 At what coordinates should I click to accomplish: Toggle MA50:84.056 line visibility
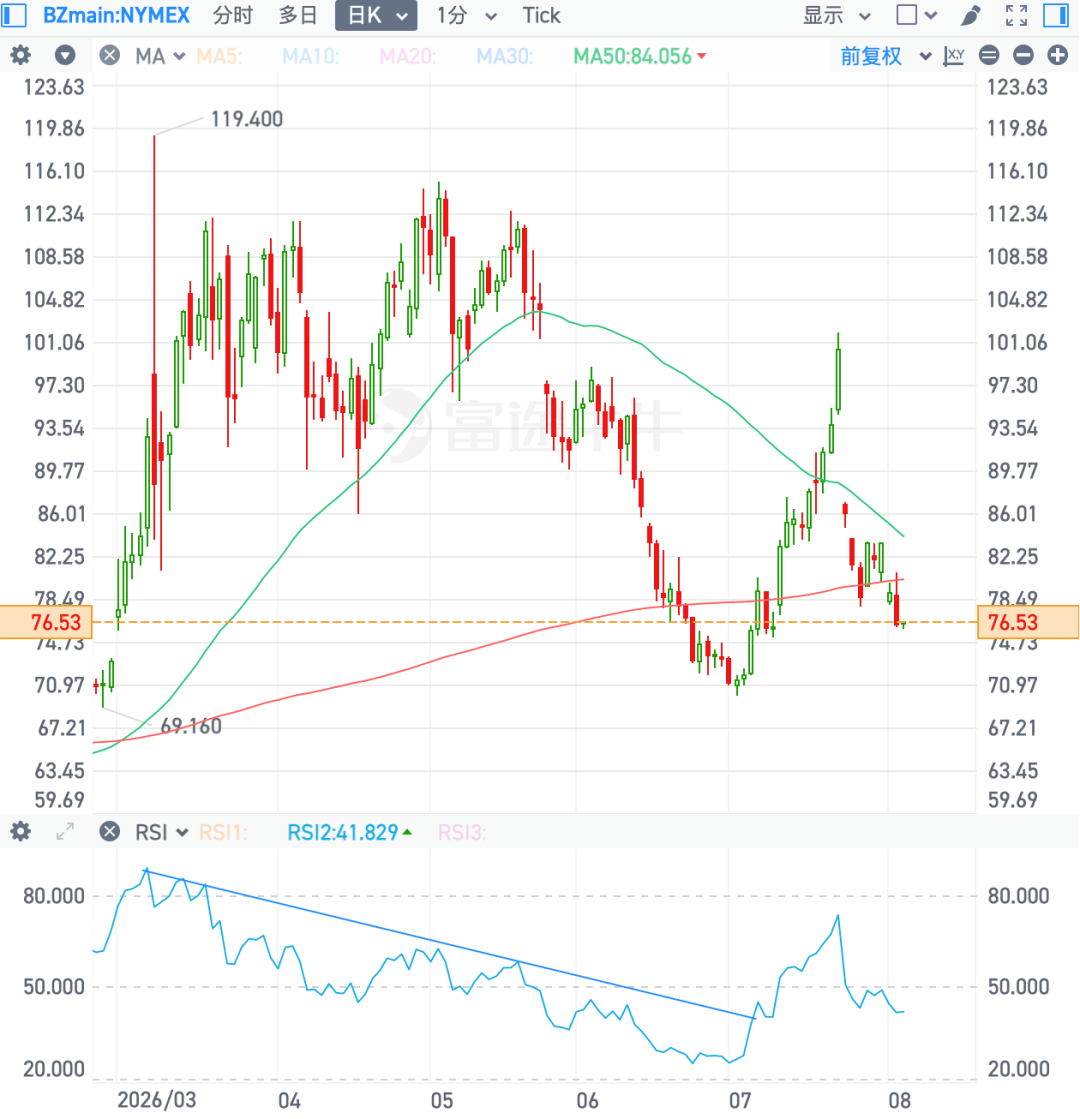tap(640, 56)
